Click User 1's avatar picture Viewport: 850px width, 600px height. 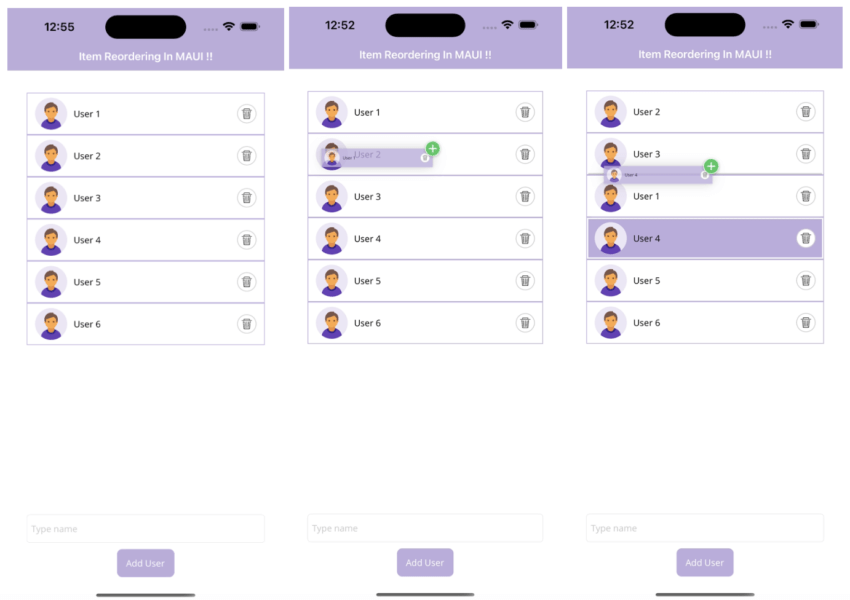pyautogui.click(x=50, y=113)
